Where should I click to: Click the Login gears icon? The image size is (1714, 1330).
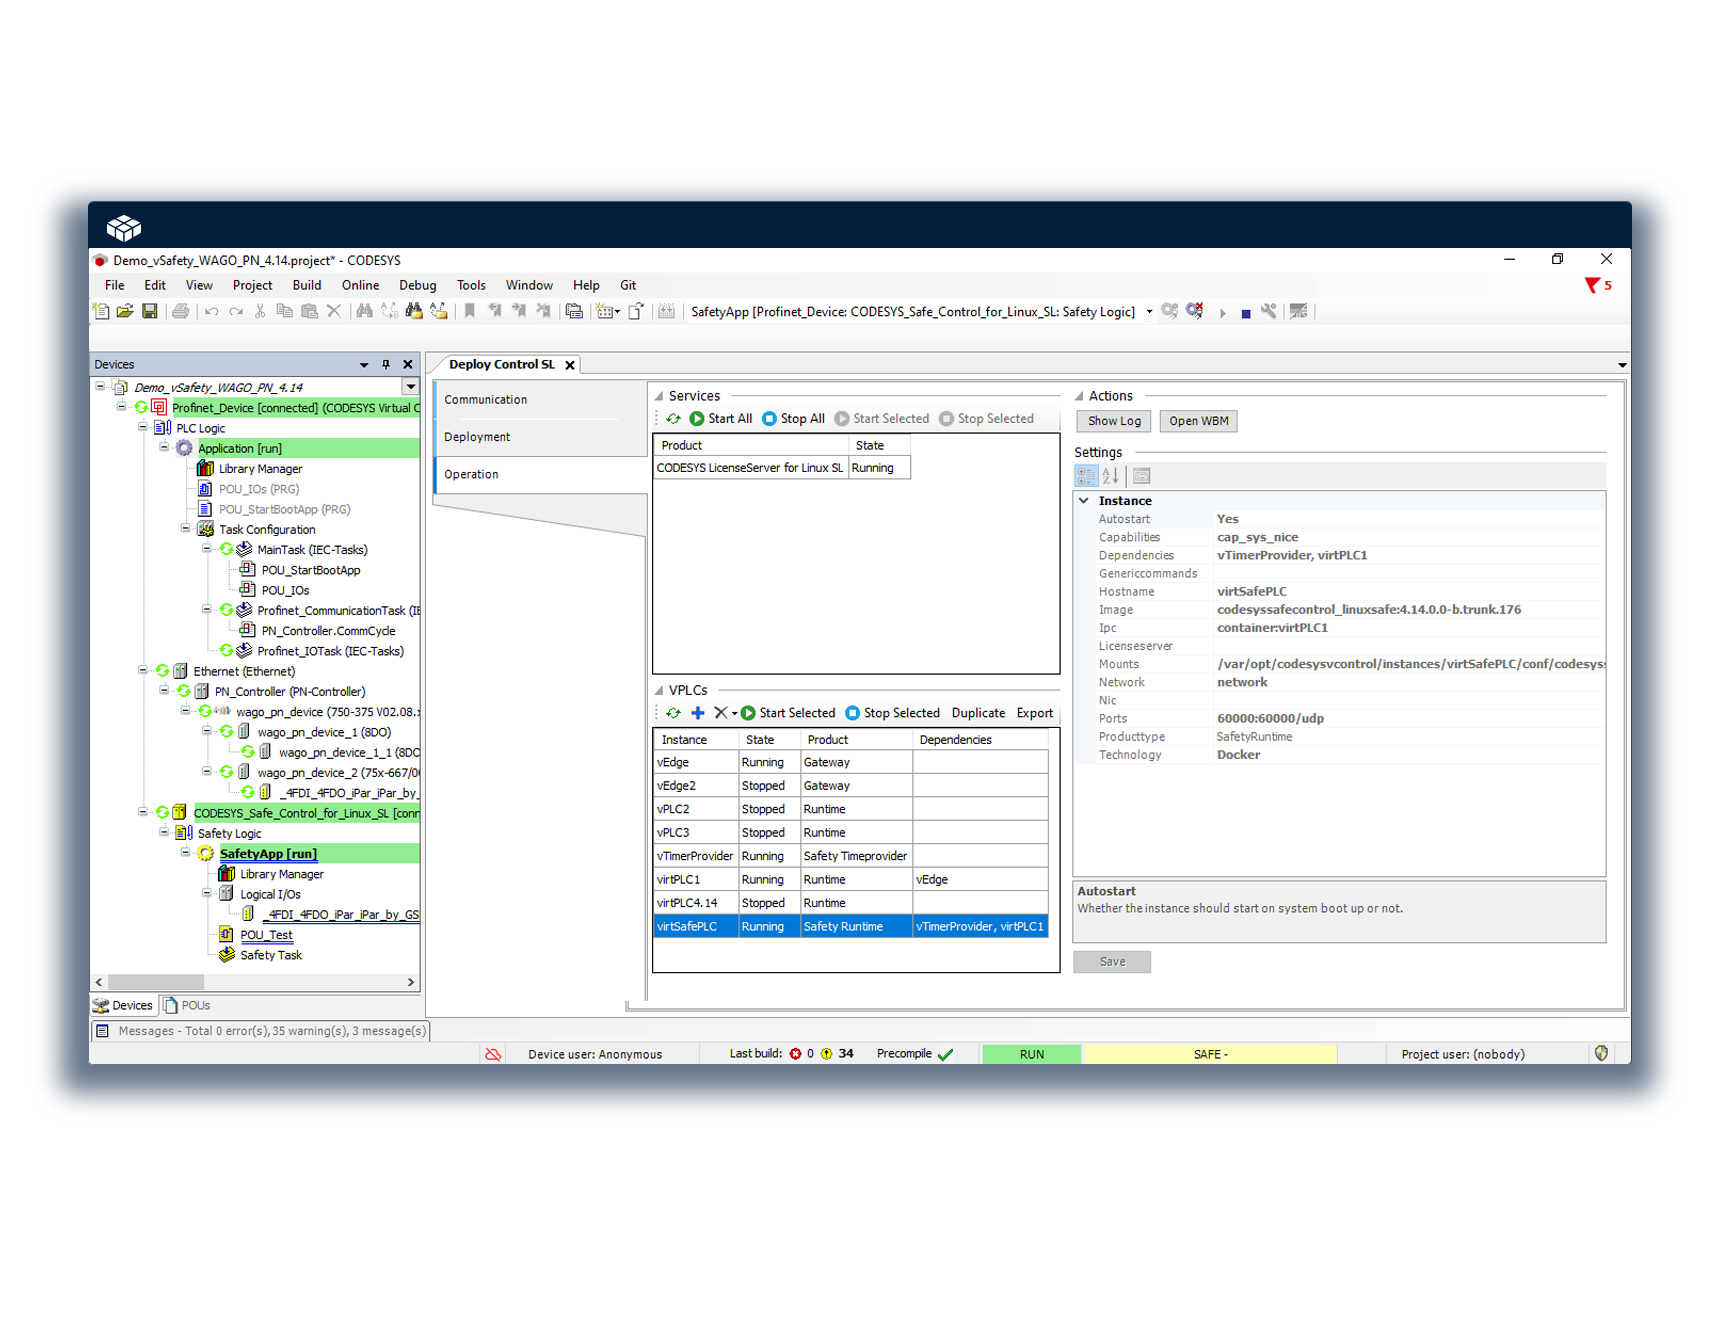1170,311
